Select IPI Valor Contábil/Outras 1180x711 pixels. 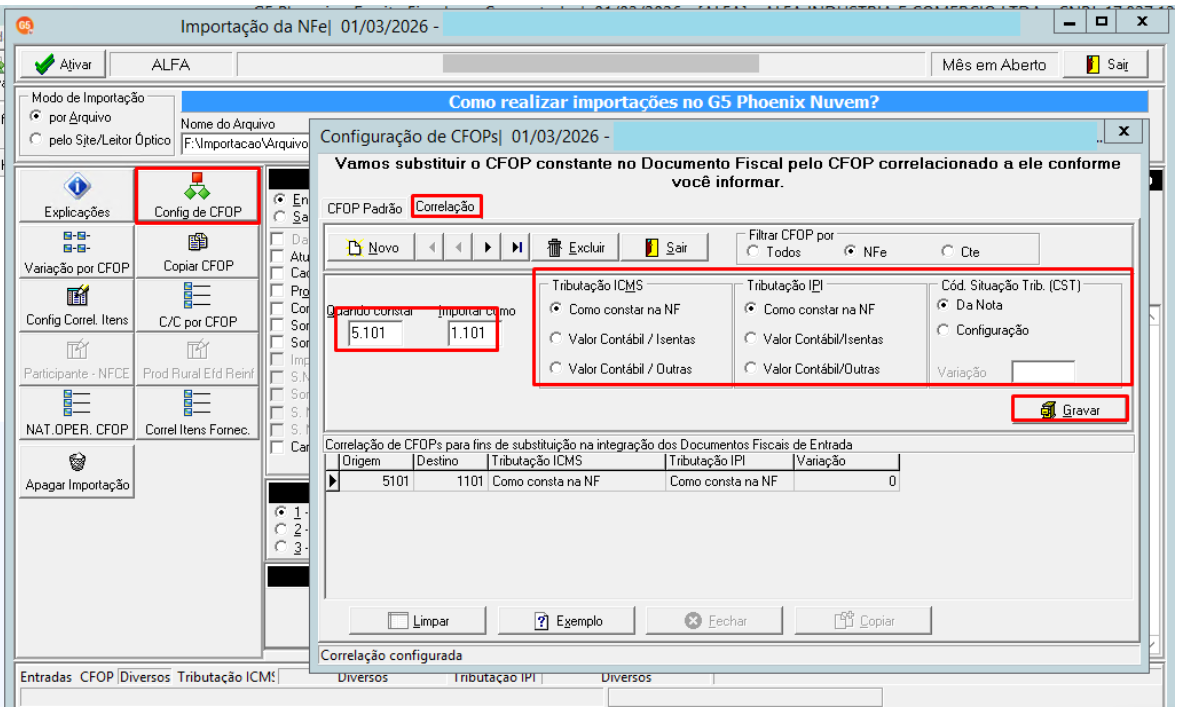[x=813, y=369]
